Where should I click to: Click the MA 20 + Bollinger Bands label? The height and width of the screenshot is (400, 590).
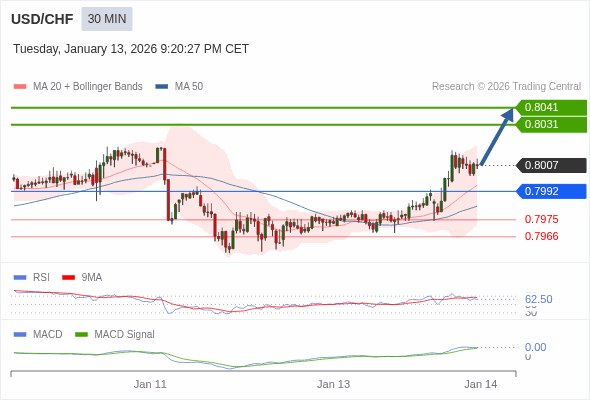[88, 87]
